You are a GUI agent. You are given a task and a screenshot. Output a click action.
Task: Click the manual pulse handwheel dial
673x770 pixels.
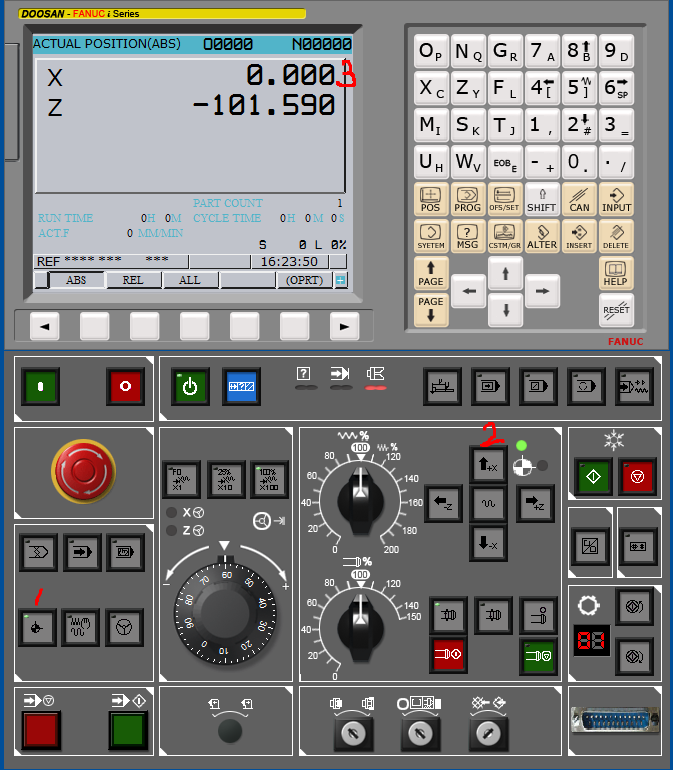coord(225,612)
